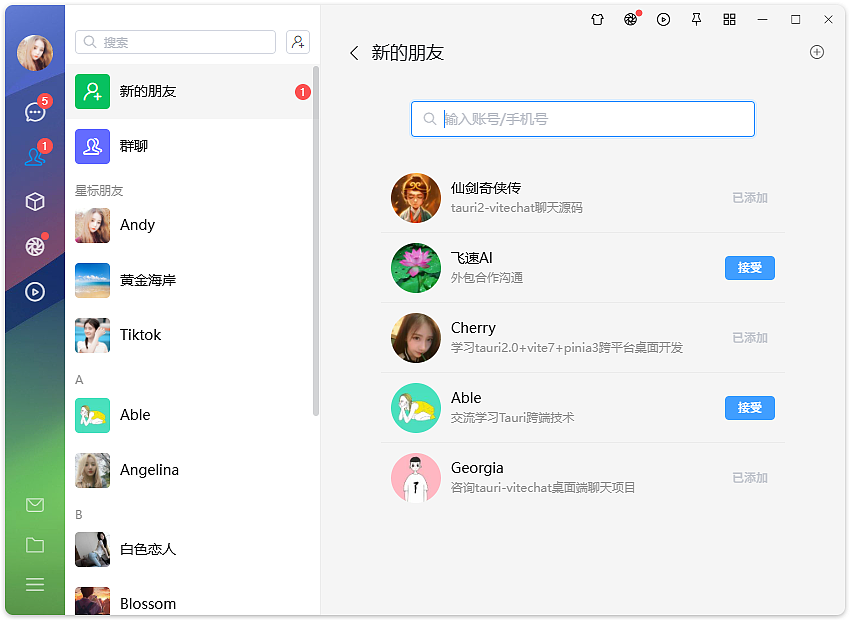Image resolution: width=850 pixels, height=620 pixels.
Task: Click the account/phone number search field
Action: click(x=583, y=118)
